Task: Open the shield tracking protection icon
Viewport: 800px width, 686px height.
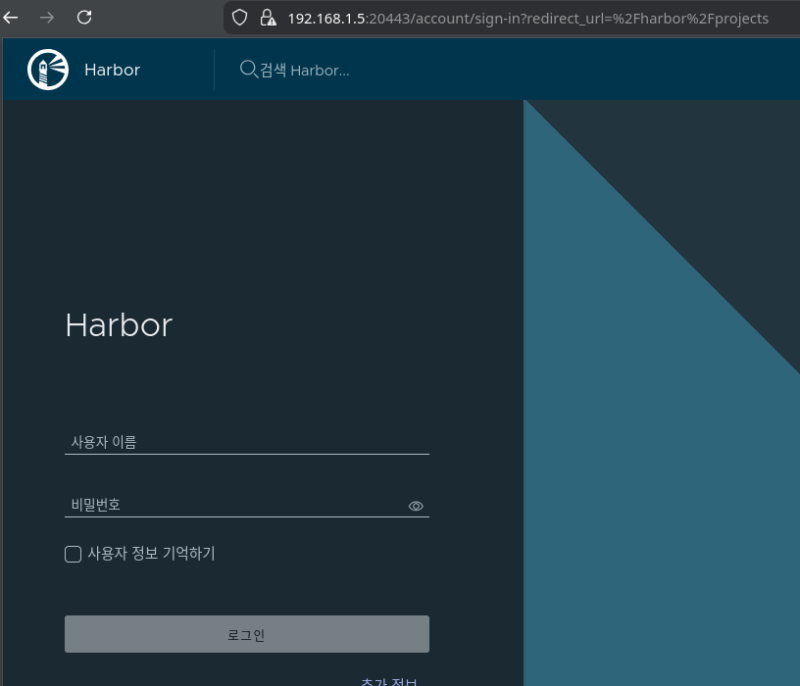Action: tap(239, 18)
